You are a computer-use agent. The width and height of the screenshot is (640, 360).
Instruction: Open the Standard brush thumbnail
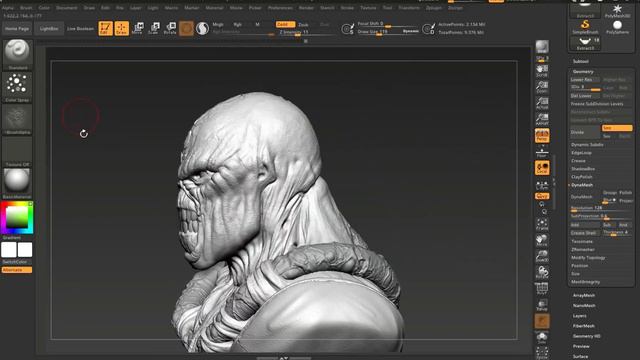17,55
